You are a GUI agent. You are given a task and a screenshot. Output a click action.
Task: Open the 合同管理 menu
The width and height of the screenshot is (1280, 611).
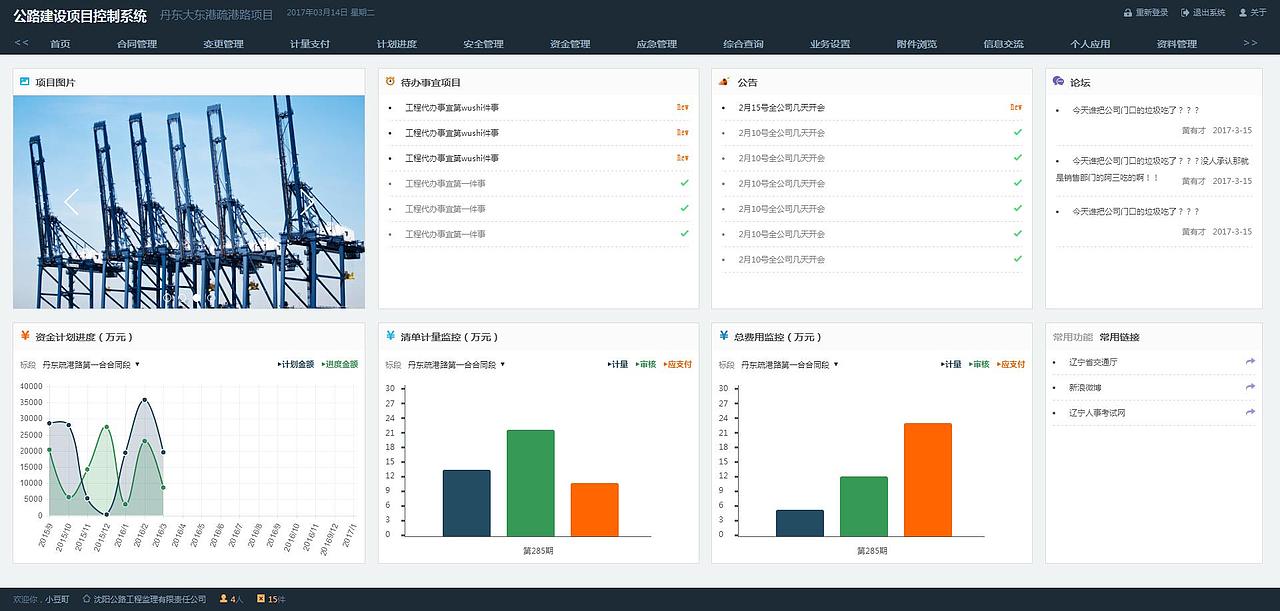137,44
